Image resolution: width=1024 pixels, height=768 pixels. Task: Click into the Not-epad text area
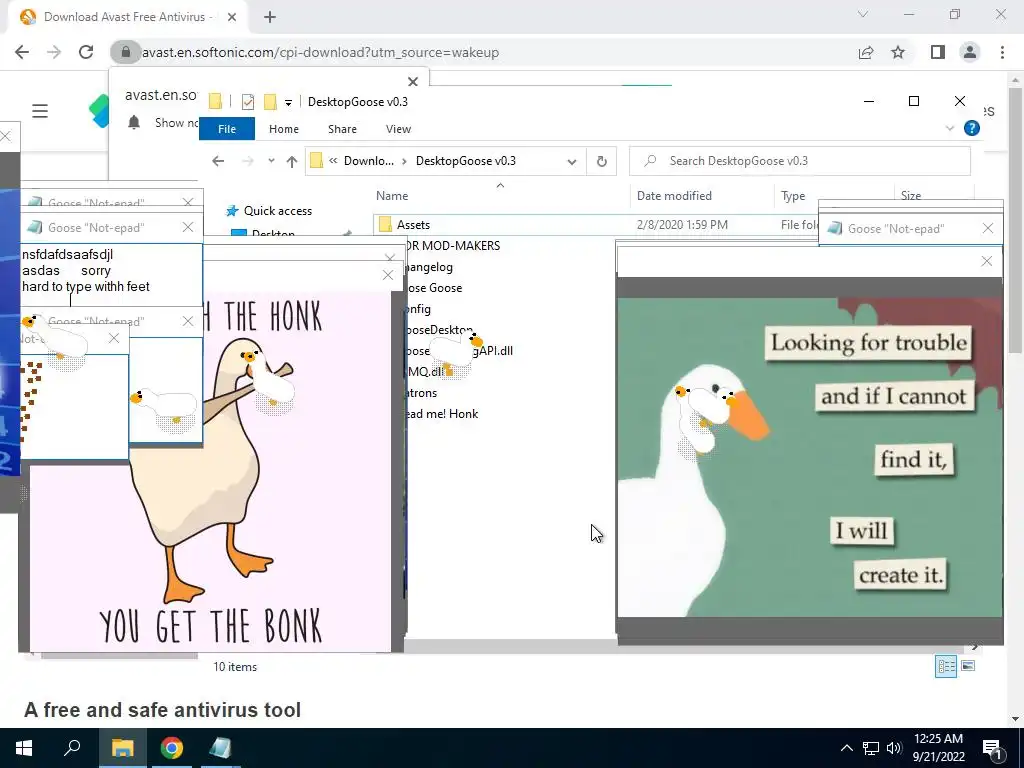(111, 275)
